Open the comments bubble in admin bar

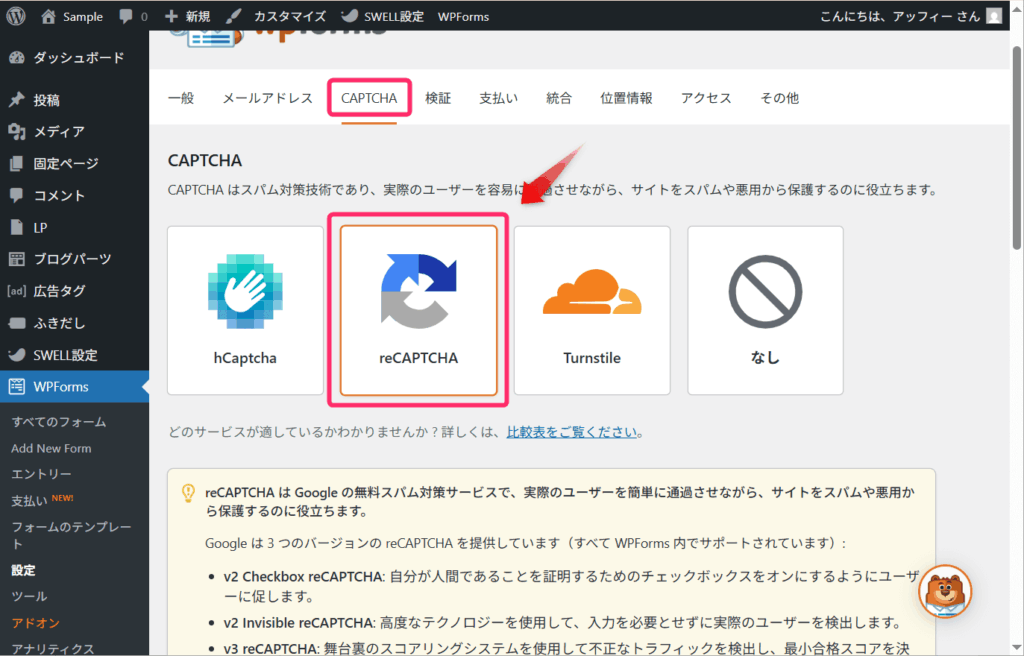125,16
